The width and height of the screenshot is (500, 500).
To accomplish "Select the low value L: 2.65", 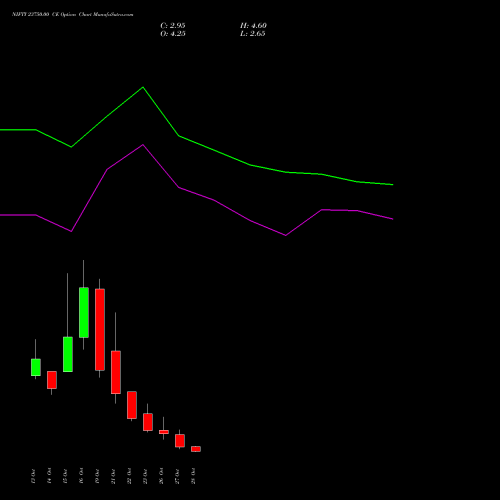I will tap(253, 34).
